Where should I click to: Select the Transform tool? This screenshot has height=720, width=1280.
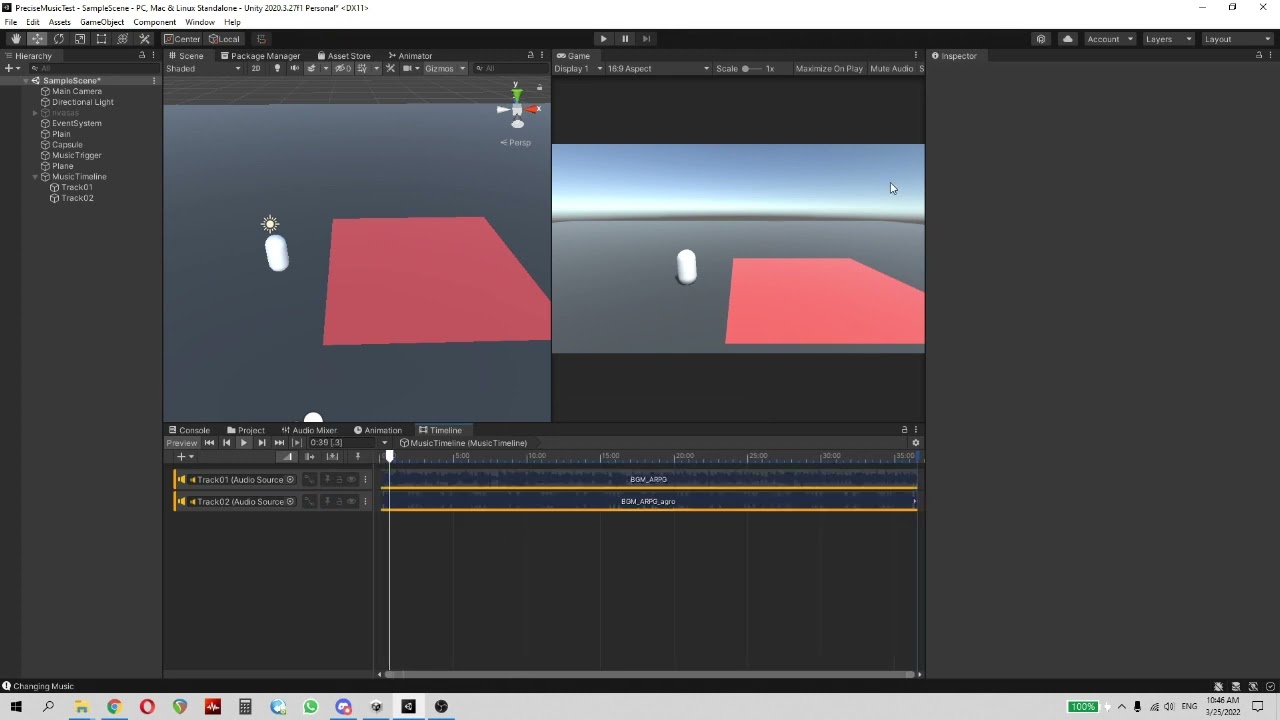tap(122, 39)
